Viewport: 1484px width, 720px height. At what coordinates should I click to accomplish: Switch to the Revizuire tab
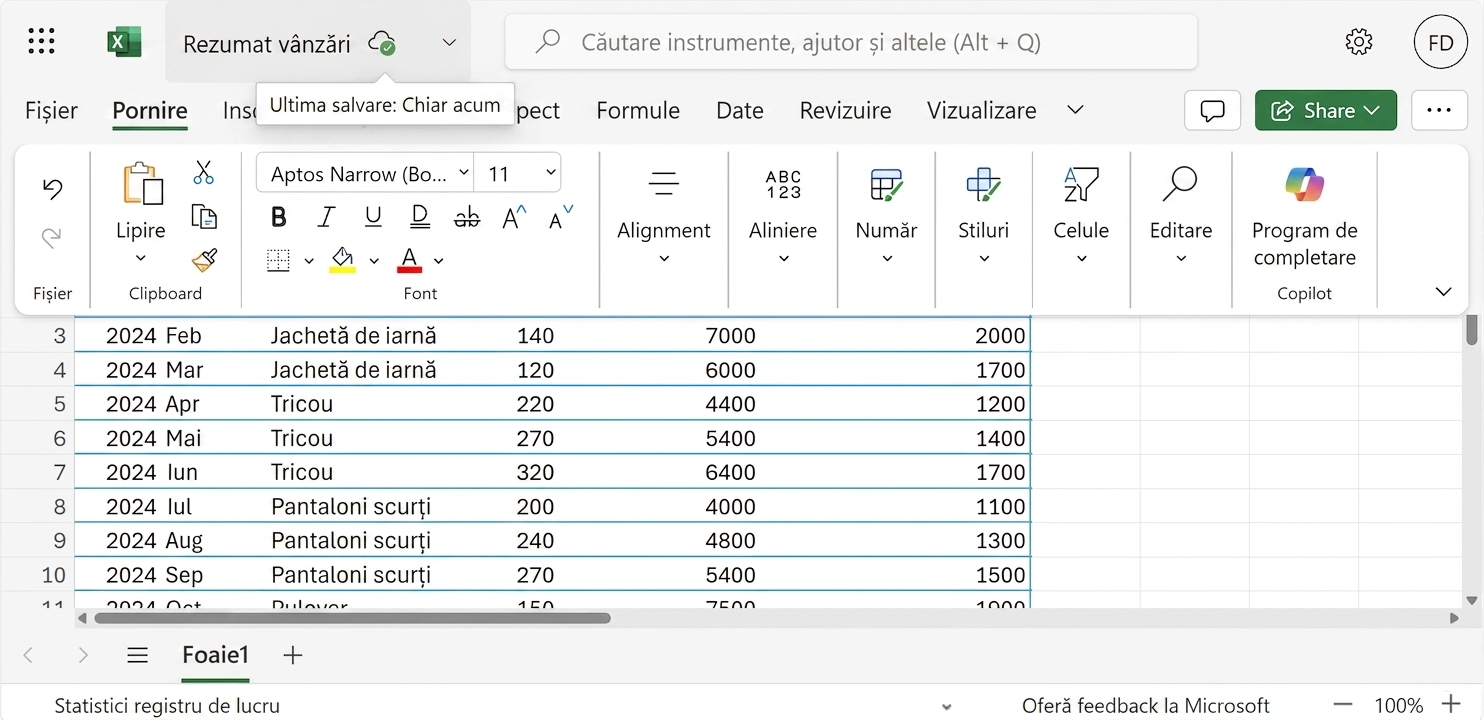coord(845,110)
